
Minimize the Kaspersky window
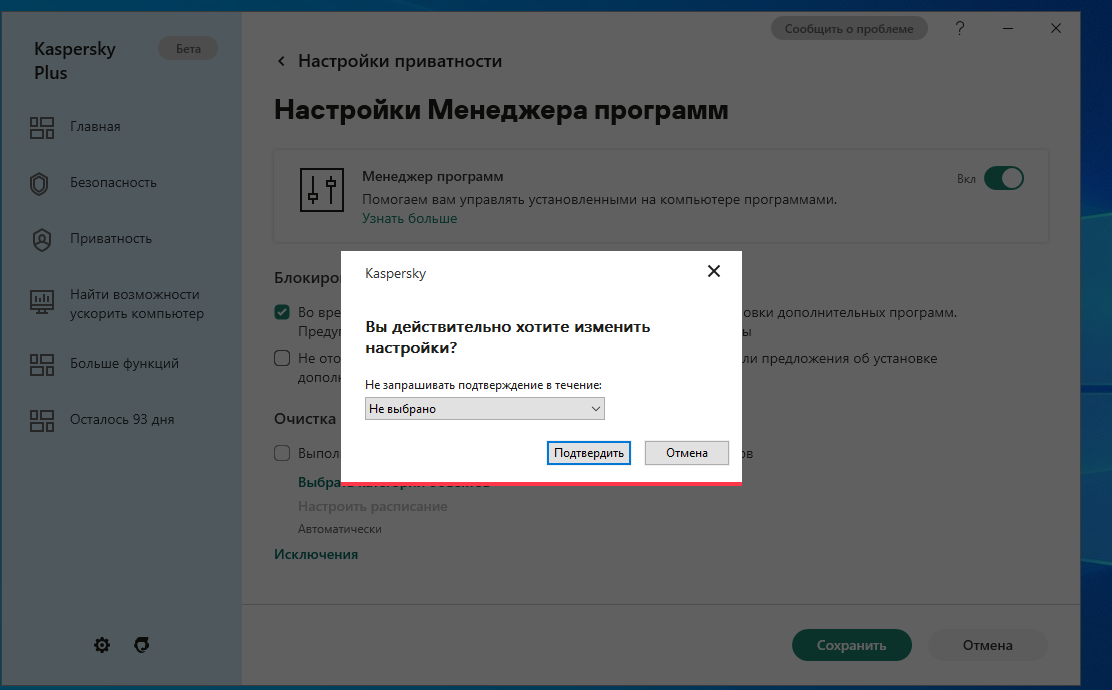pos(1008,28)
